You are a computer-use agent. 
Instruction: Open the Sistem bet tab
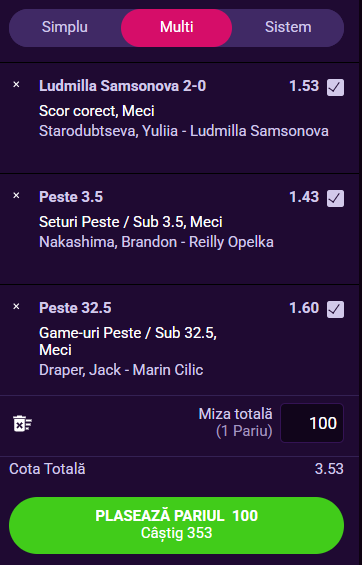[288, 27]
